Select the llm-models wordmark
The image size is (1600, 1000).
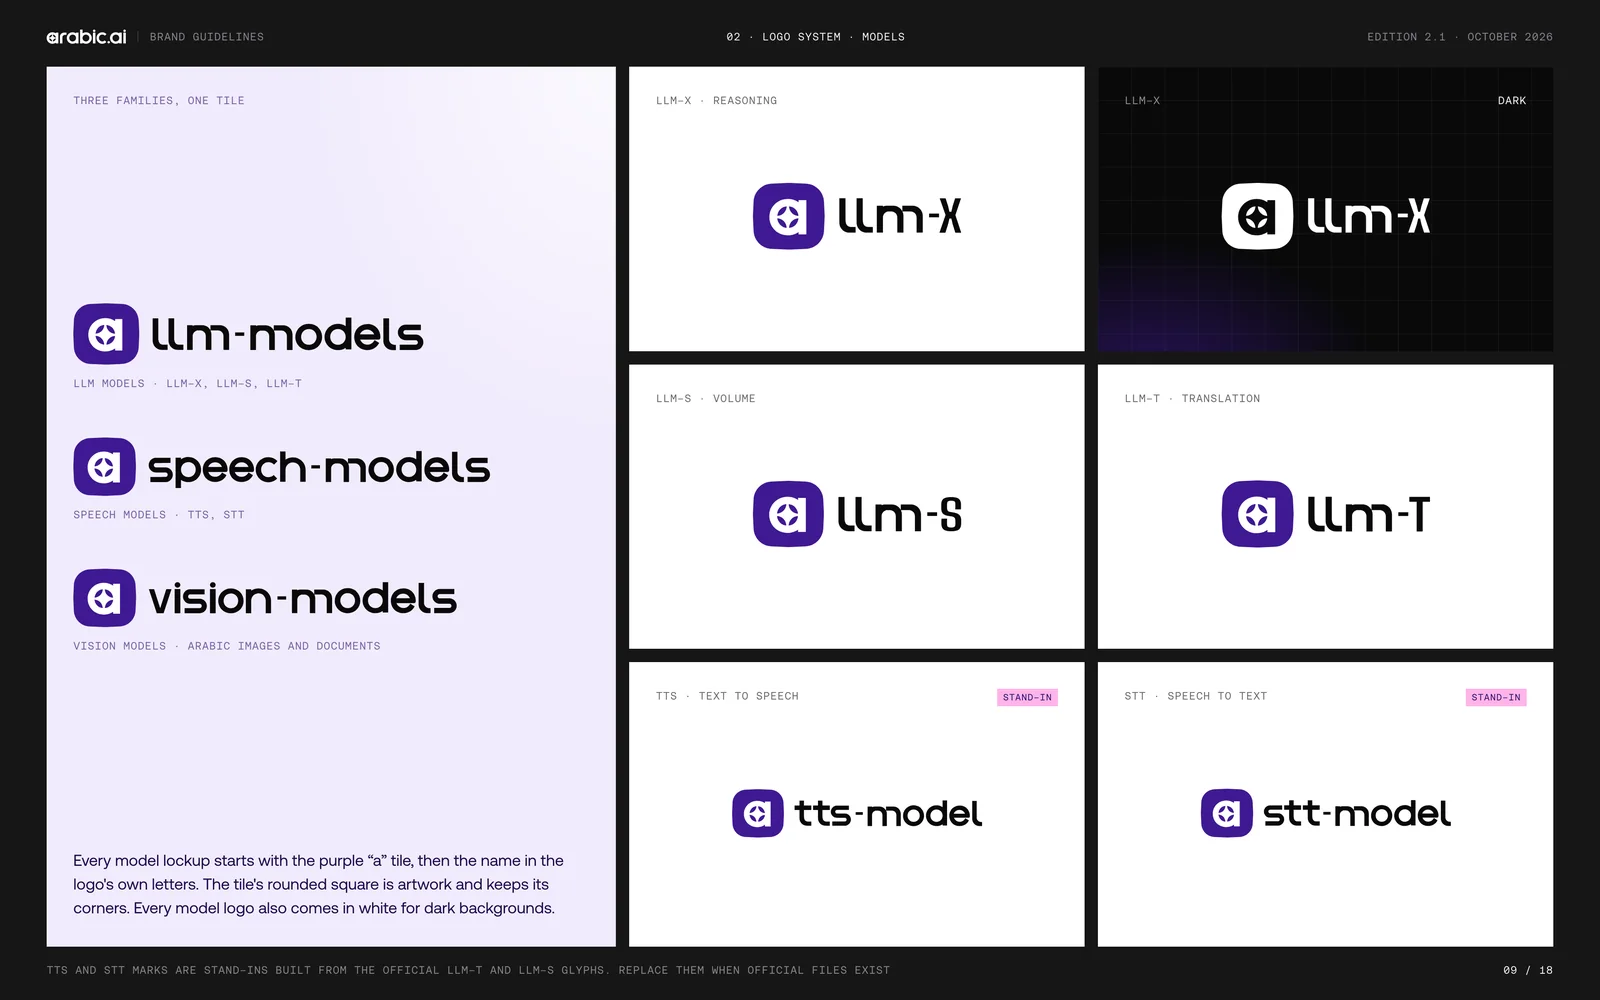[287, 335]
